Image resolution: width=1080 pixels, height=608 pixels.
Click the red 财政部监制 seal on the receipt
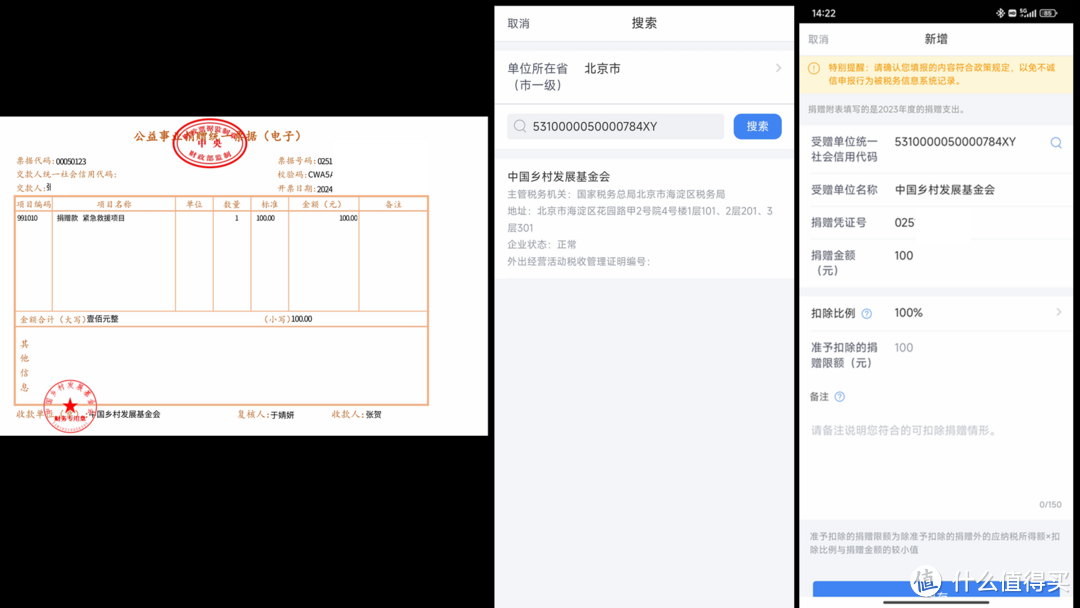pyautogui.click(x=209, y=143)
